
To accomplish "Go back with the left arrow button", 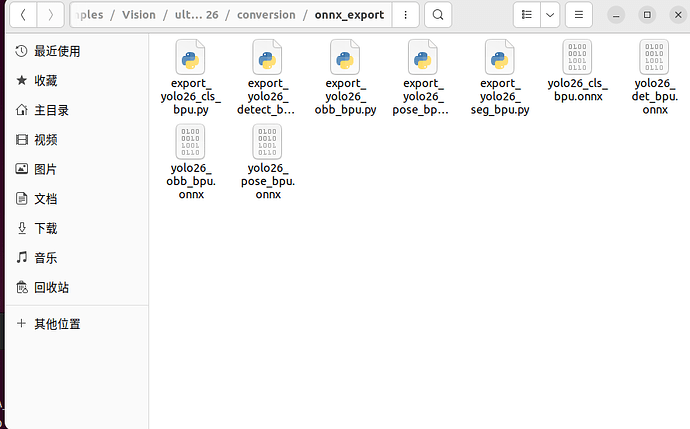I will pos(23,15).
